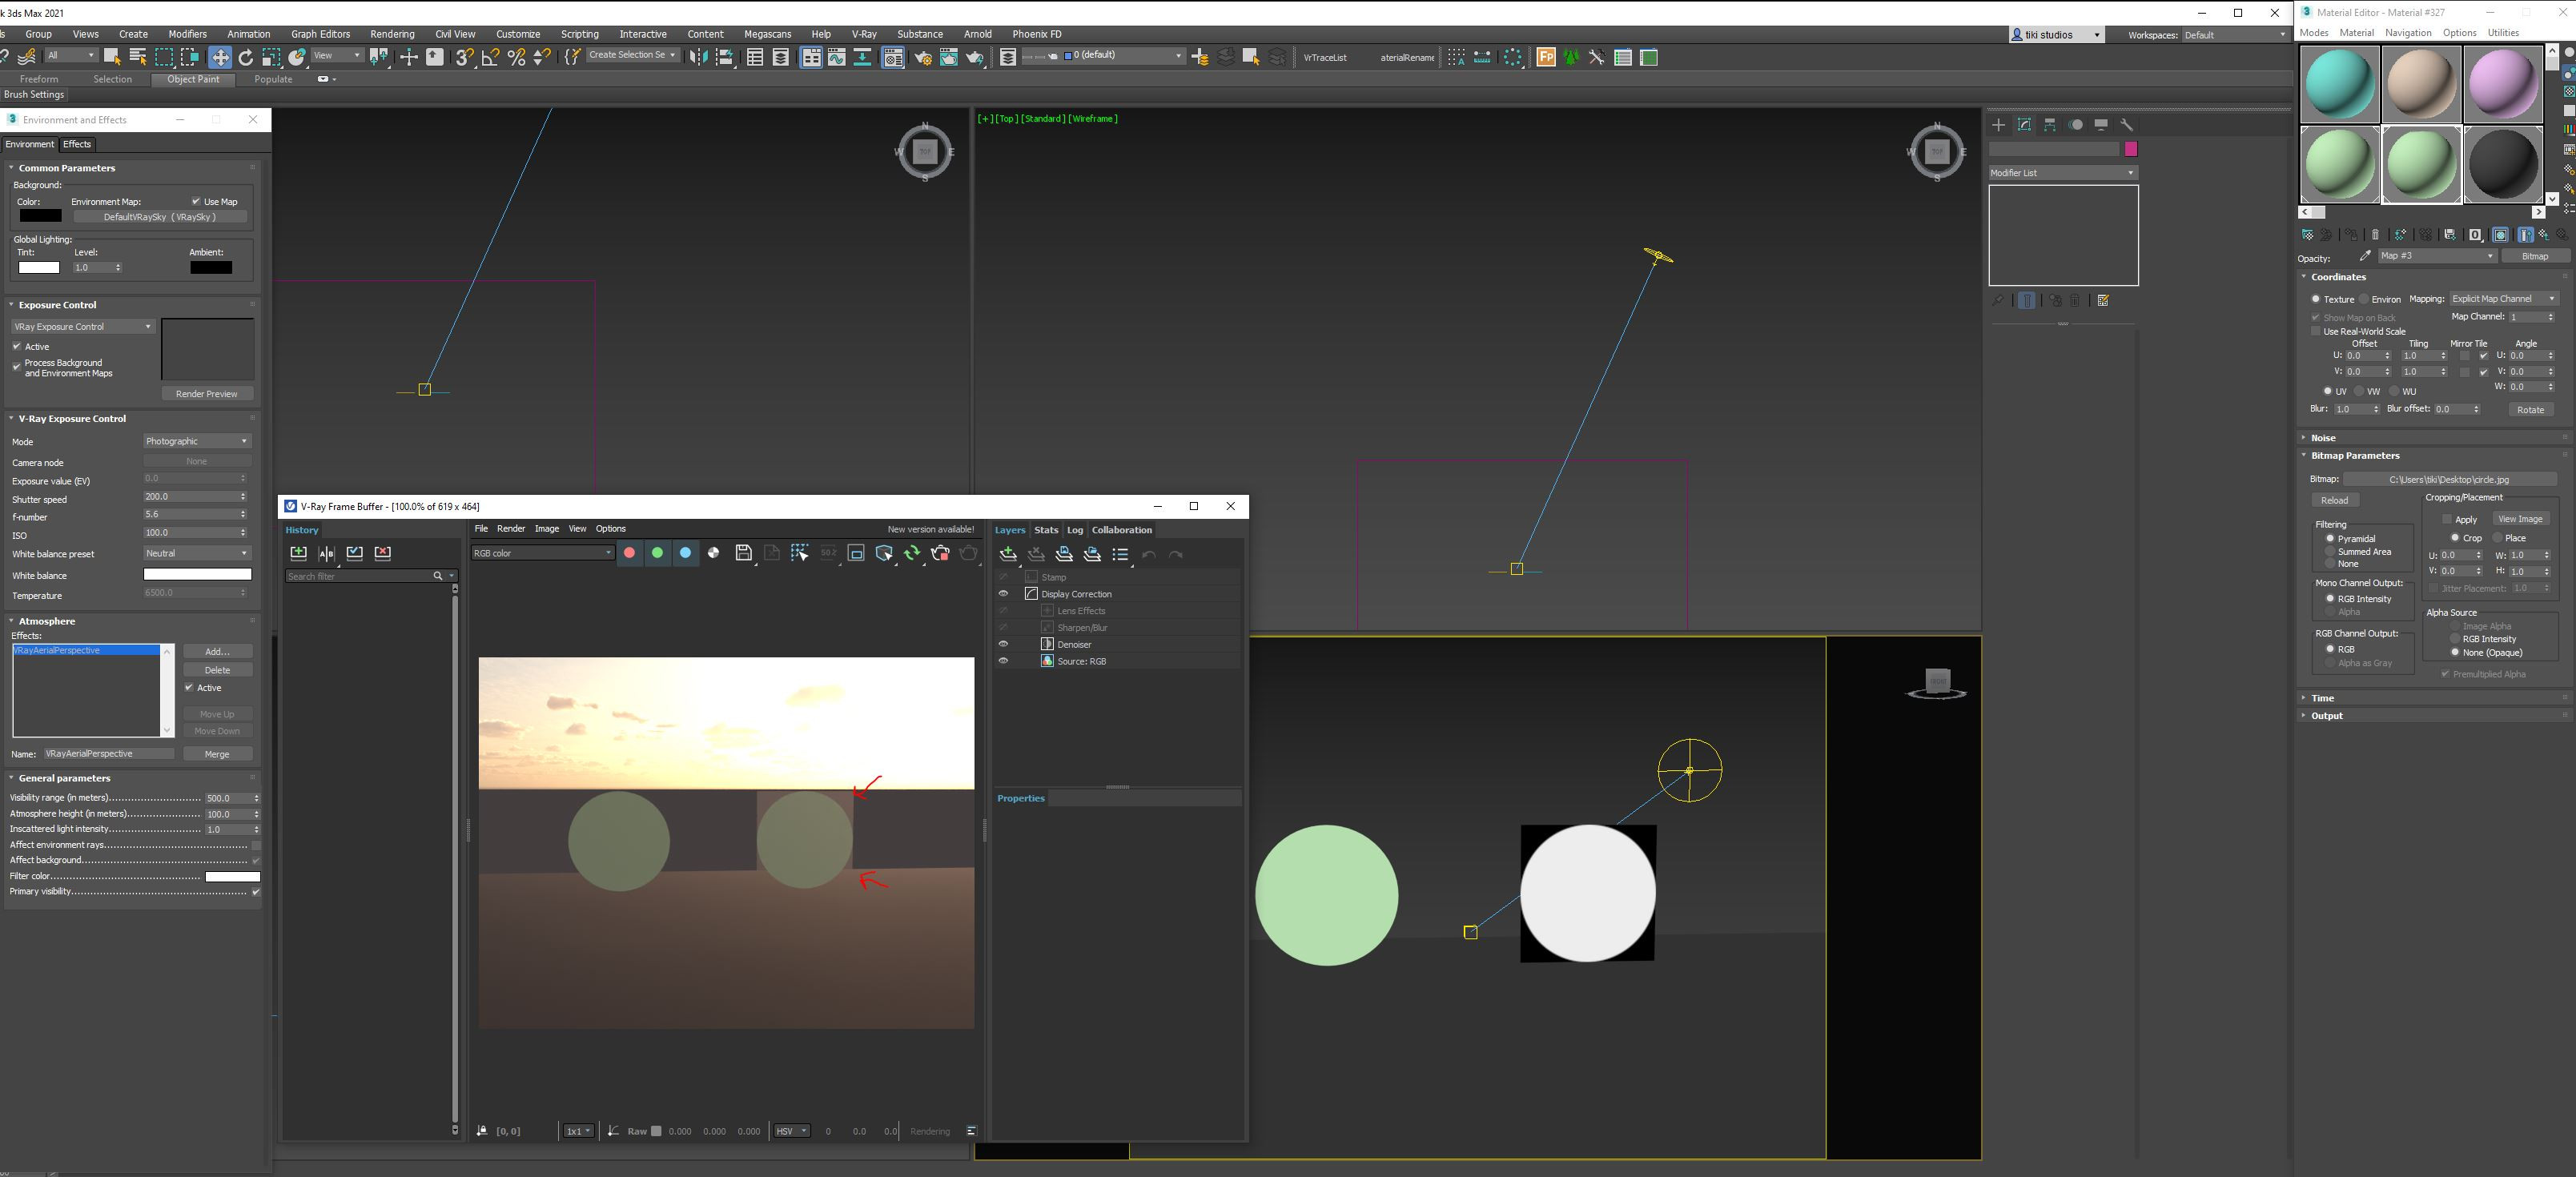Save image to VFB history
The image size is (2576, 1177).
click(298, 553)
